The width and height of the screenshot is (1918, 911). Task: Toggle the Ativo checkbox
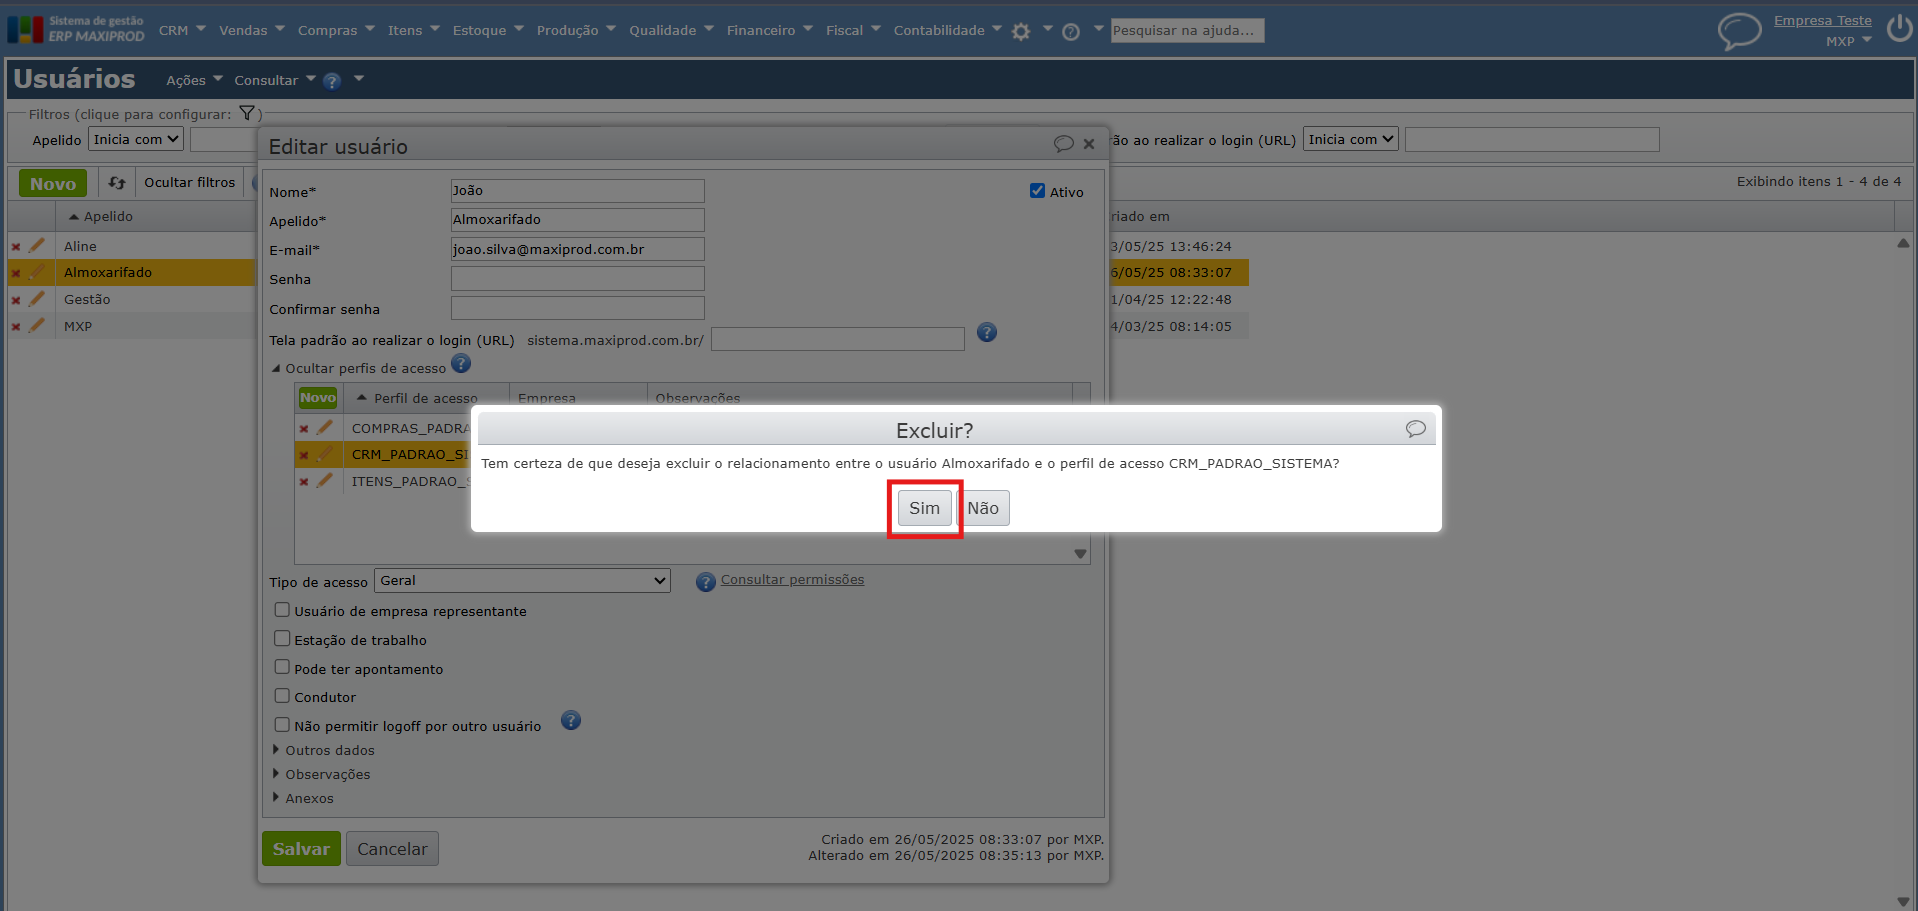1038,191
